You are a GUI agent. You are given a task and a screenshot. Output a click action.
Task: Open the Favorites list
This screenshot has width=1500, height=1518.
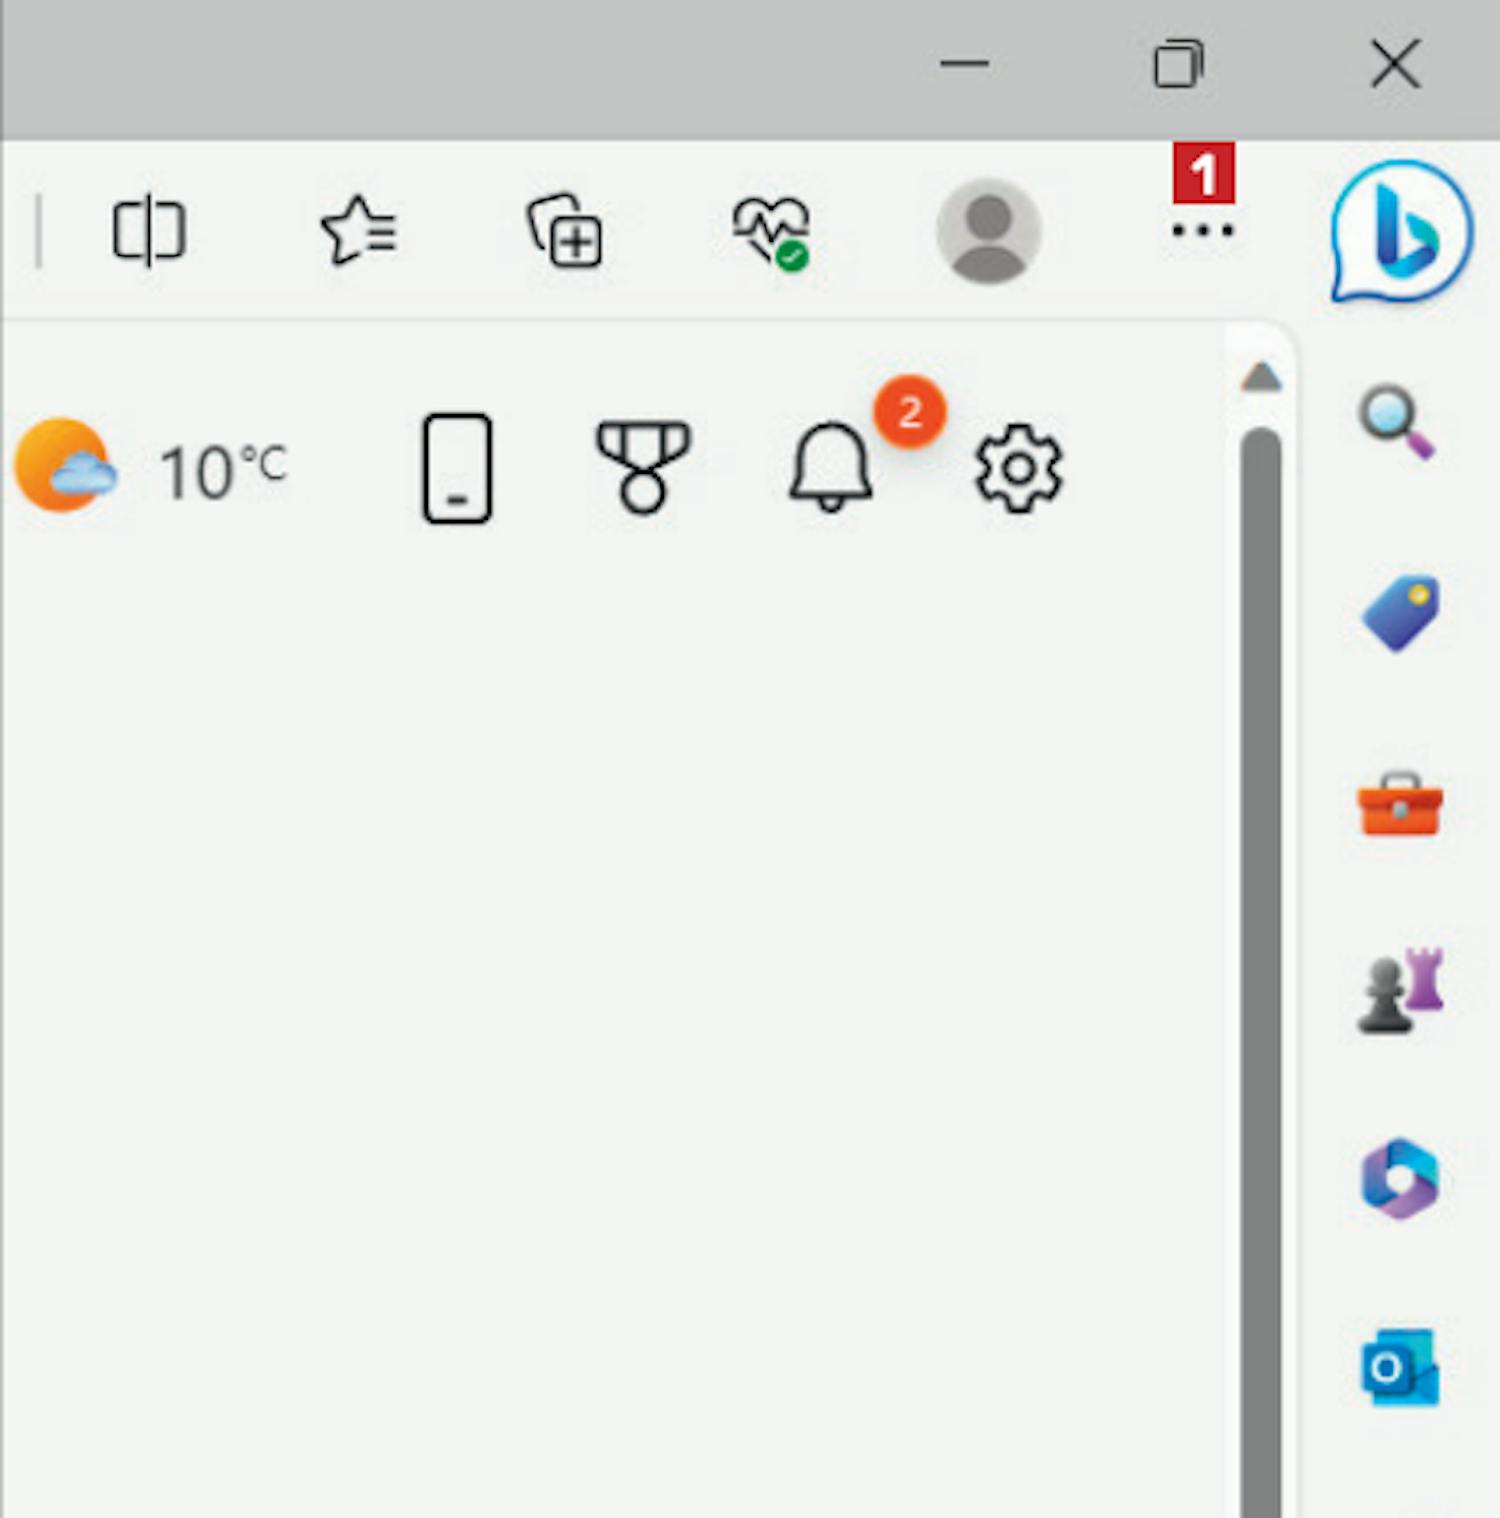click(x=359, y=231)
